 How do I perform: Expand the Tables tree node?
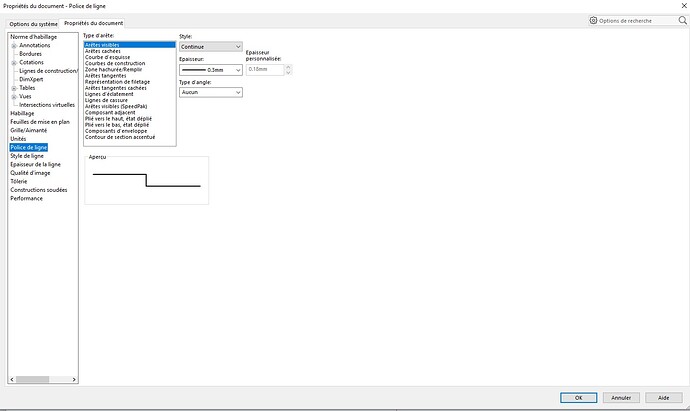tap(14, 88)
